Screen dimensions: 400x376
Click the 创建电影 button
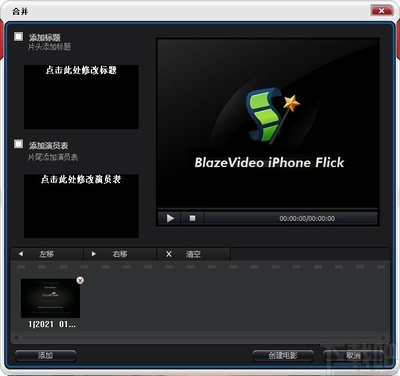click(x=283, y=356)
